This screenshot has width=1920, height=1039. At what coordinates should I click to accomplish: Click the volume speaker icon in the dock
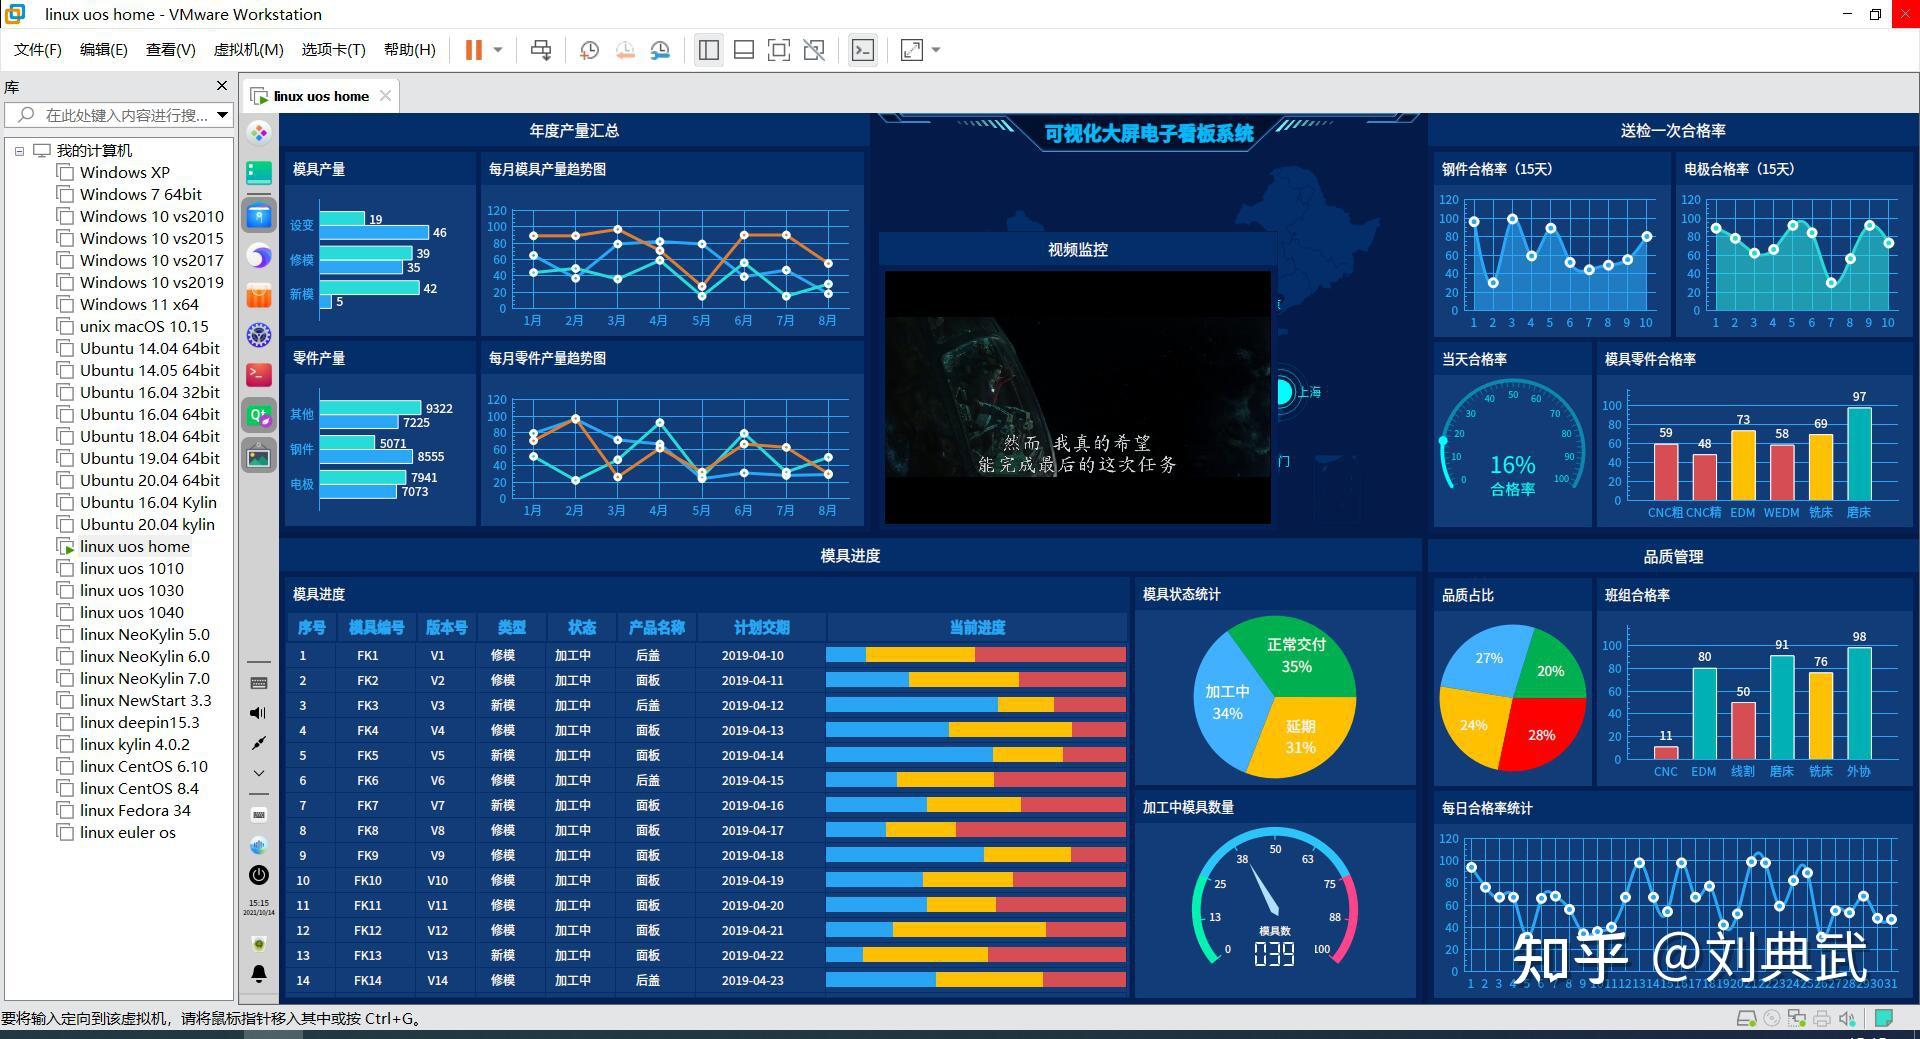tap(258, 713)
